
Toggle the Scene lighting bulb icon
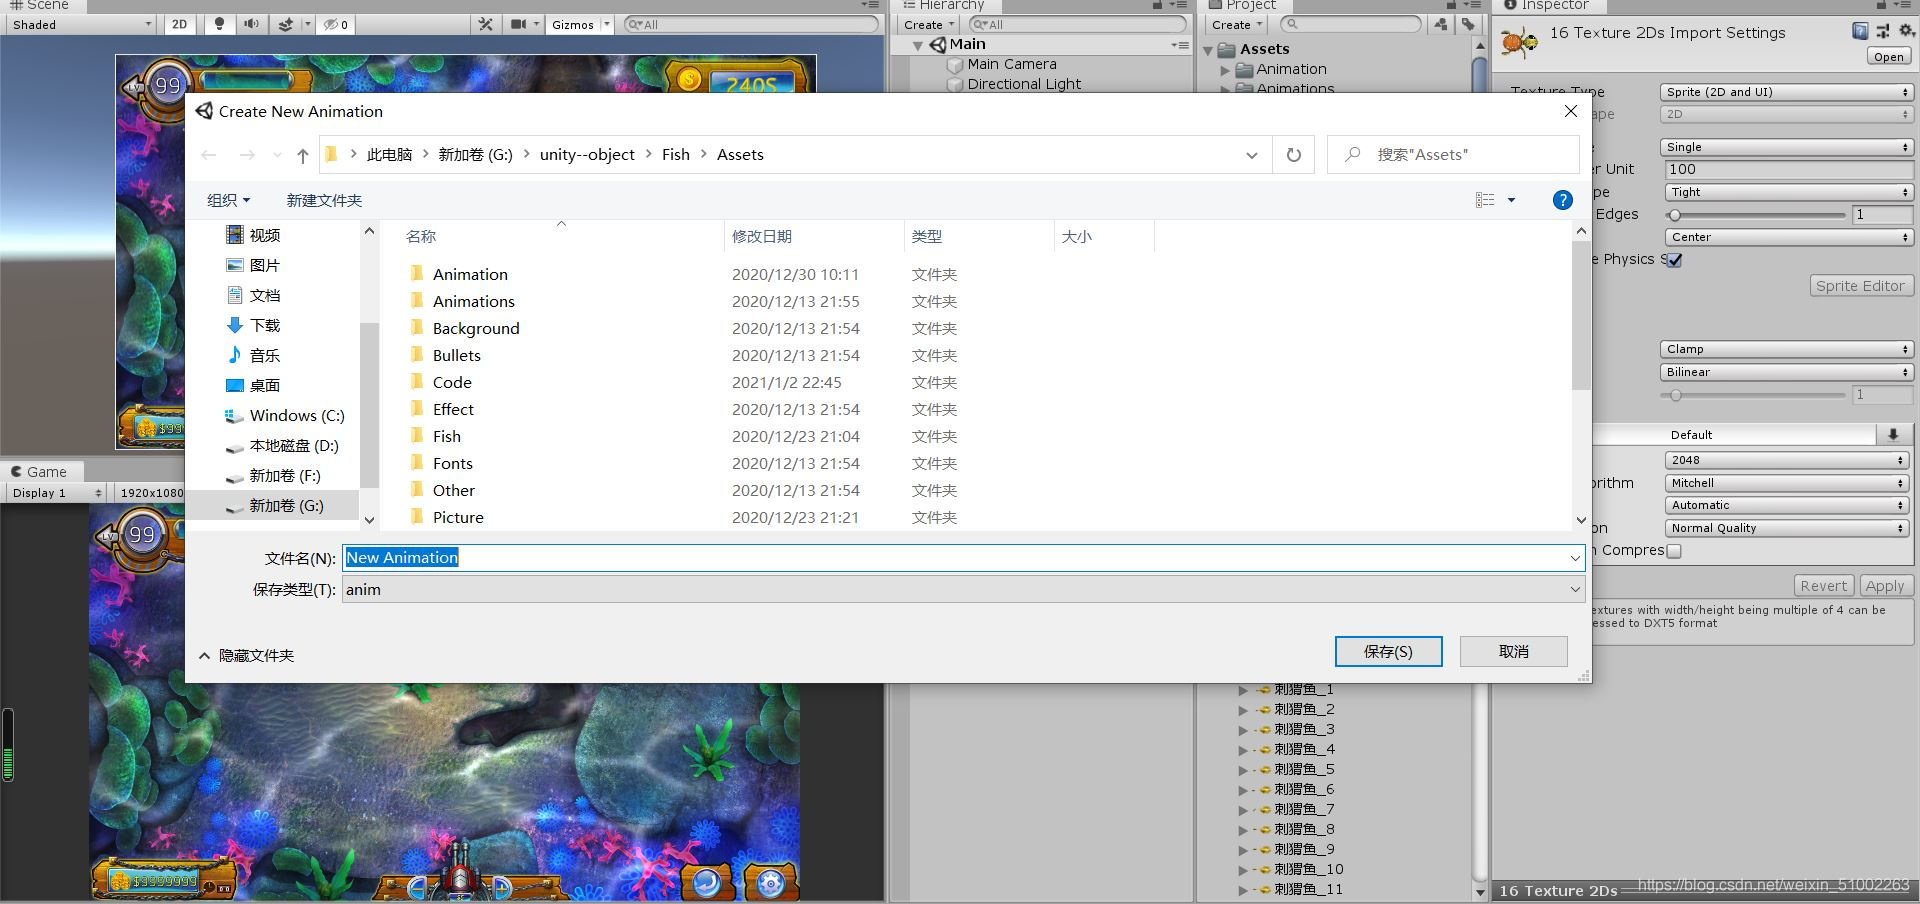[219, 24]
